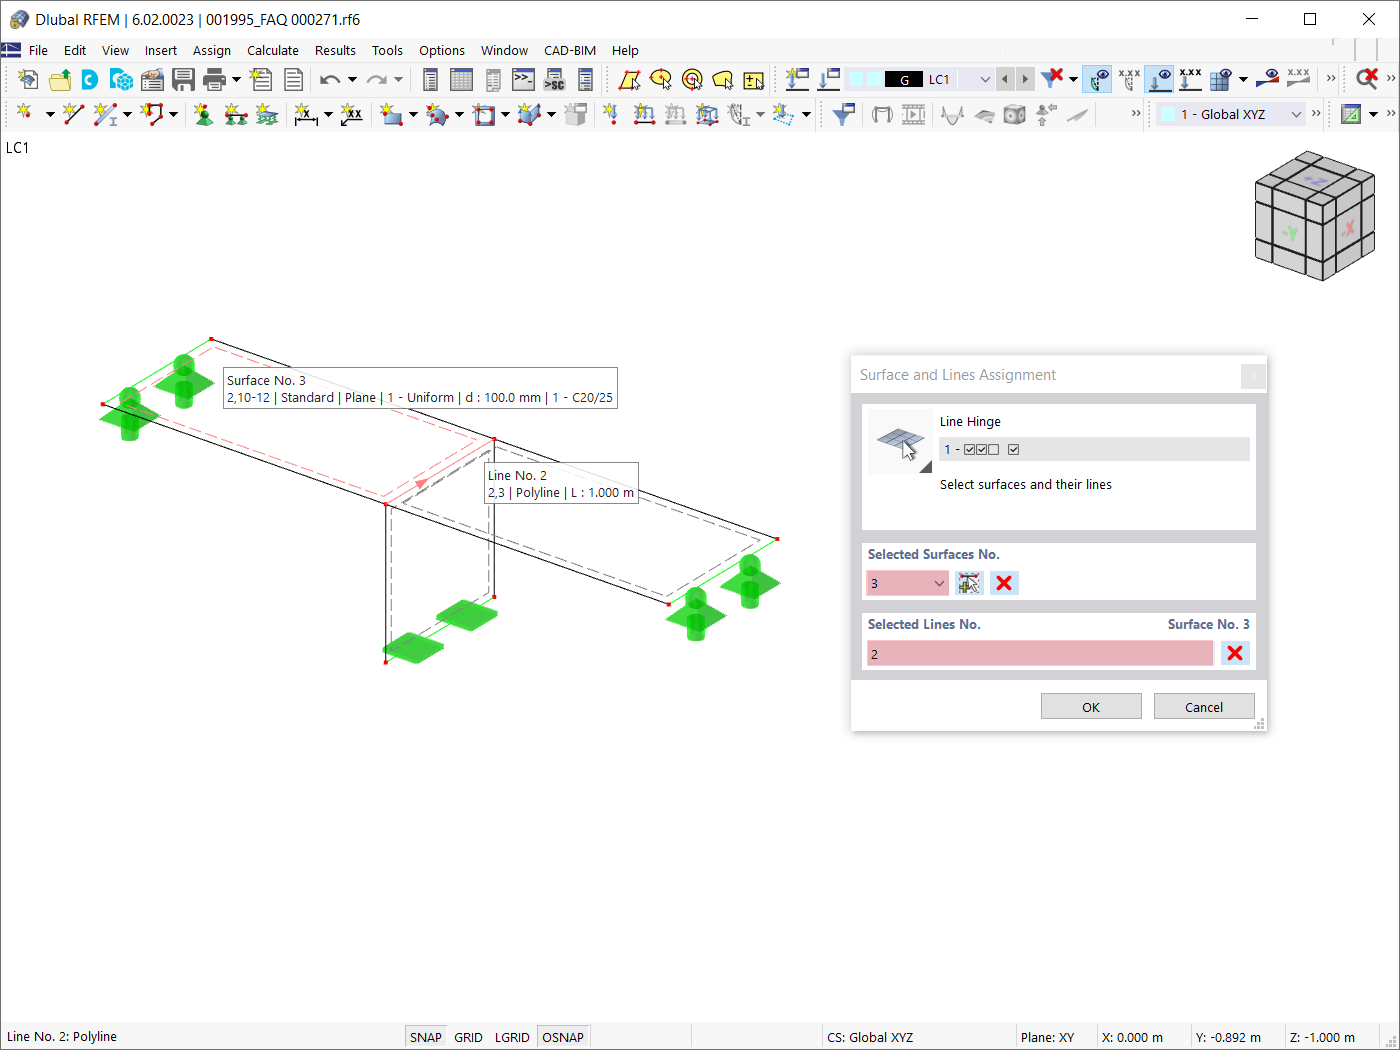Click the New Dimension tool

pyautogui.click(x=306, y=114)
